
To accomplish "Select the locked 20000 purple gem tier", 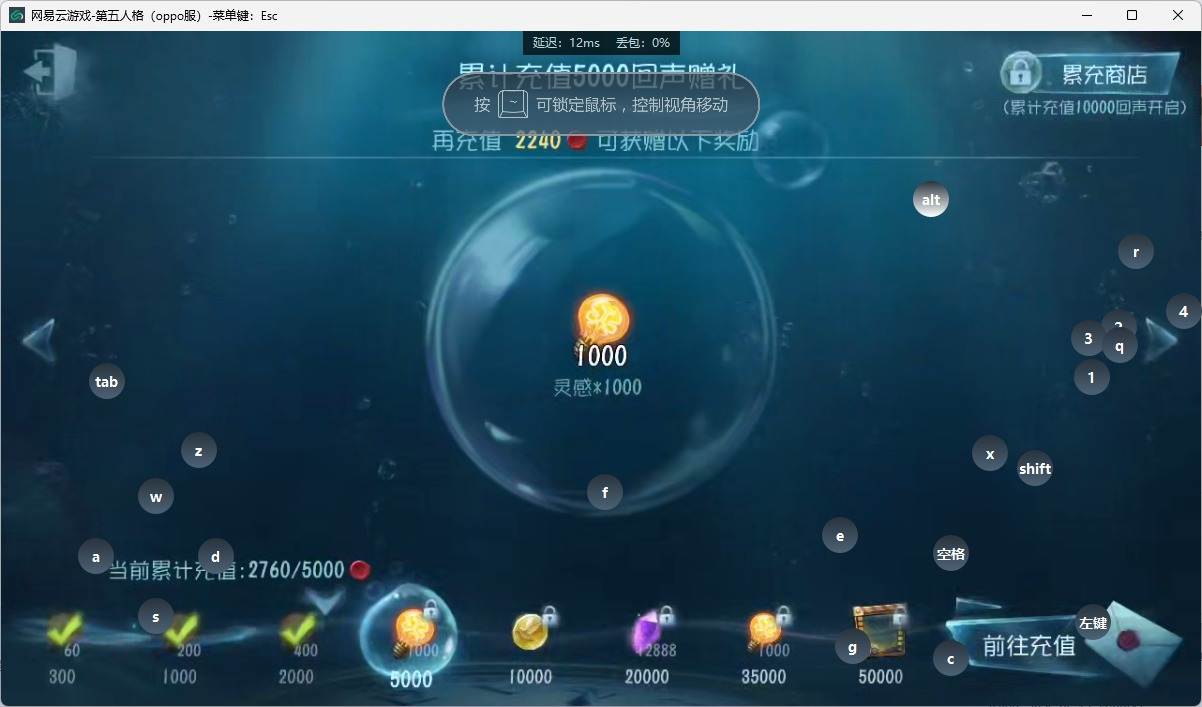I will point(648,645).
